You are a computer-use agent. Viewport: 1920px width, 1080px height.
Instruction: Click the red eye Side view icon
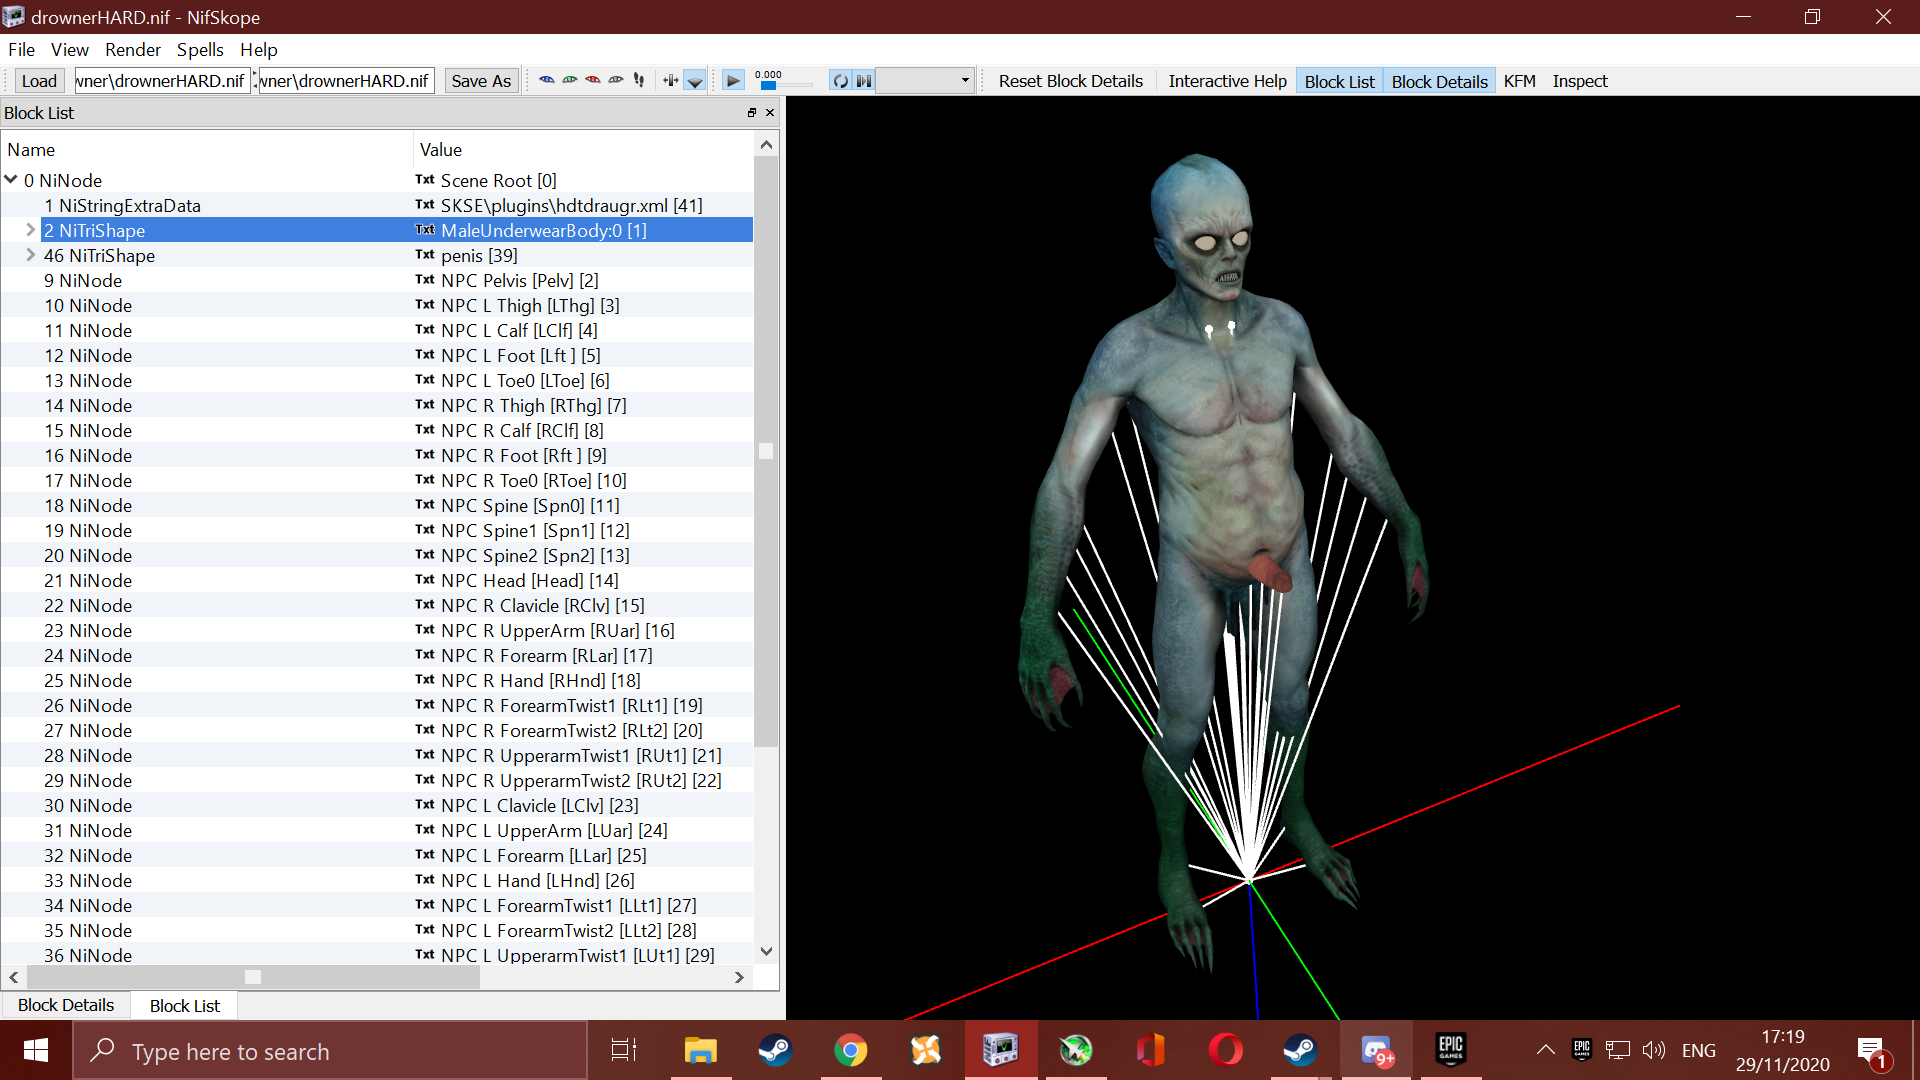pos(593,81)
